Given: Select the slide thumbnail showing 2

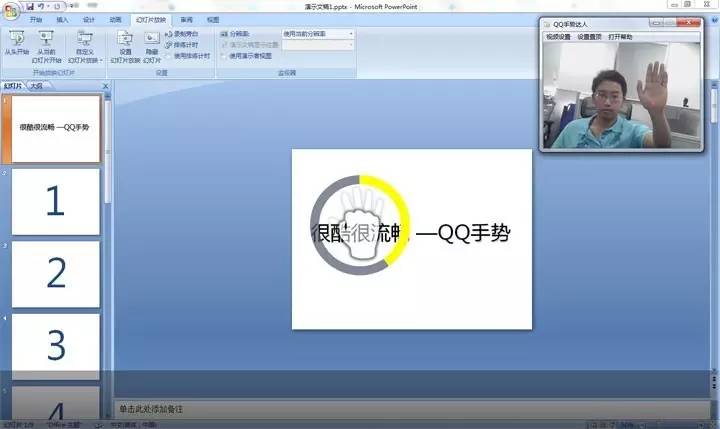Looking at the screenshot, I should click(x=55, y=274).
